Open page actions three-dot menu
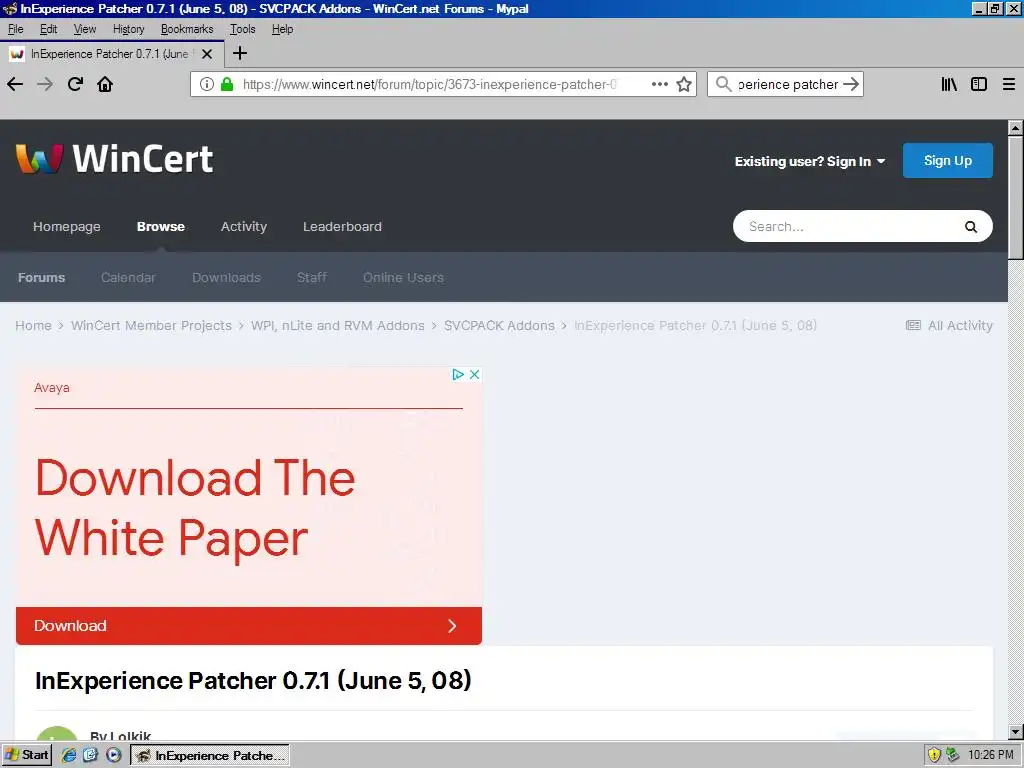The image size is (1024, 768). [660, 84]
